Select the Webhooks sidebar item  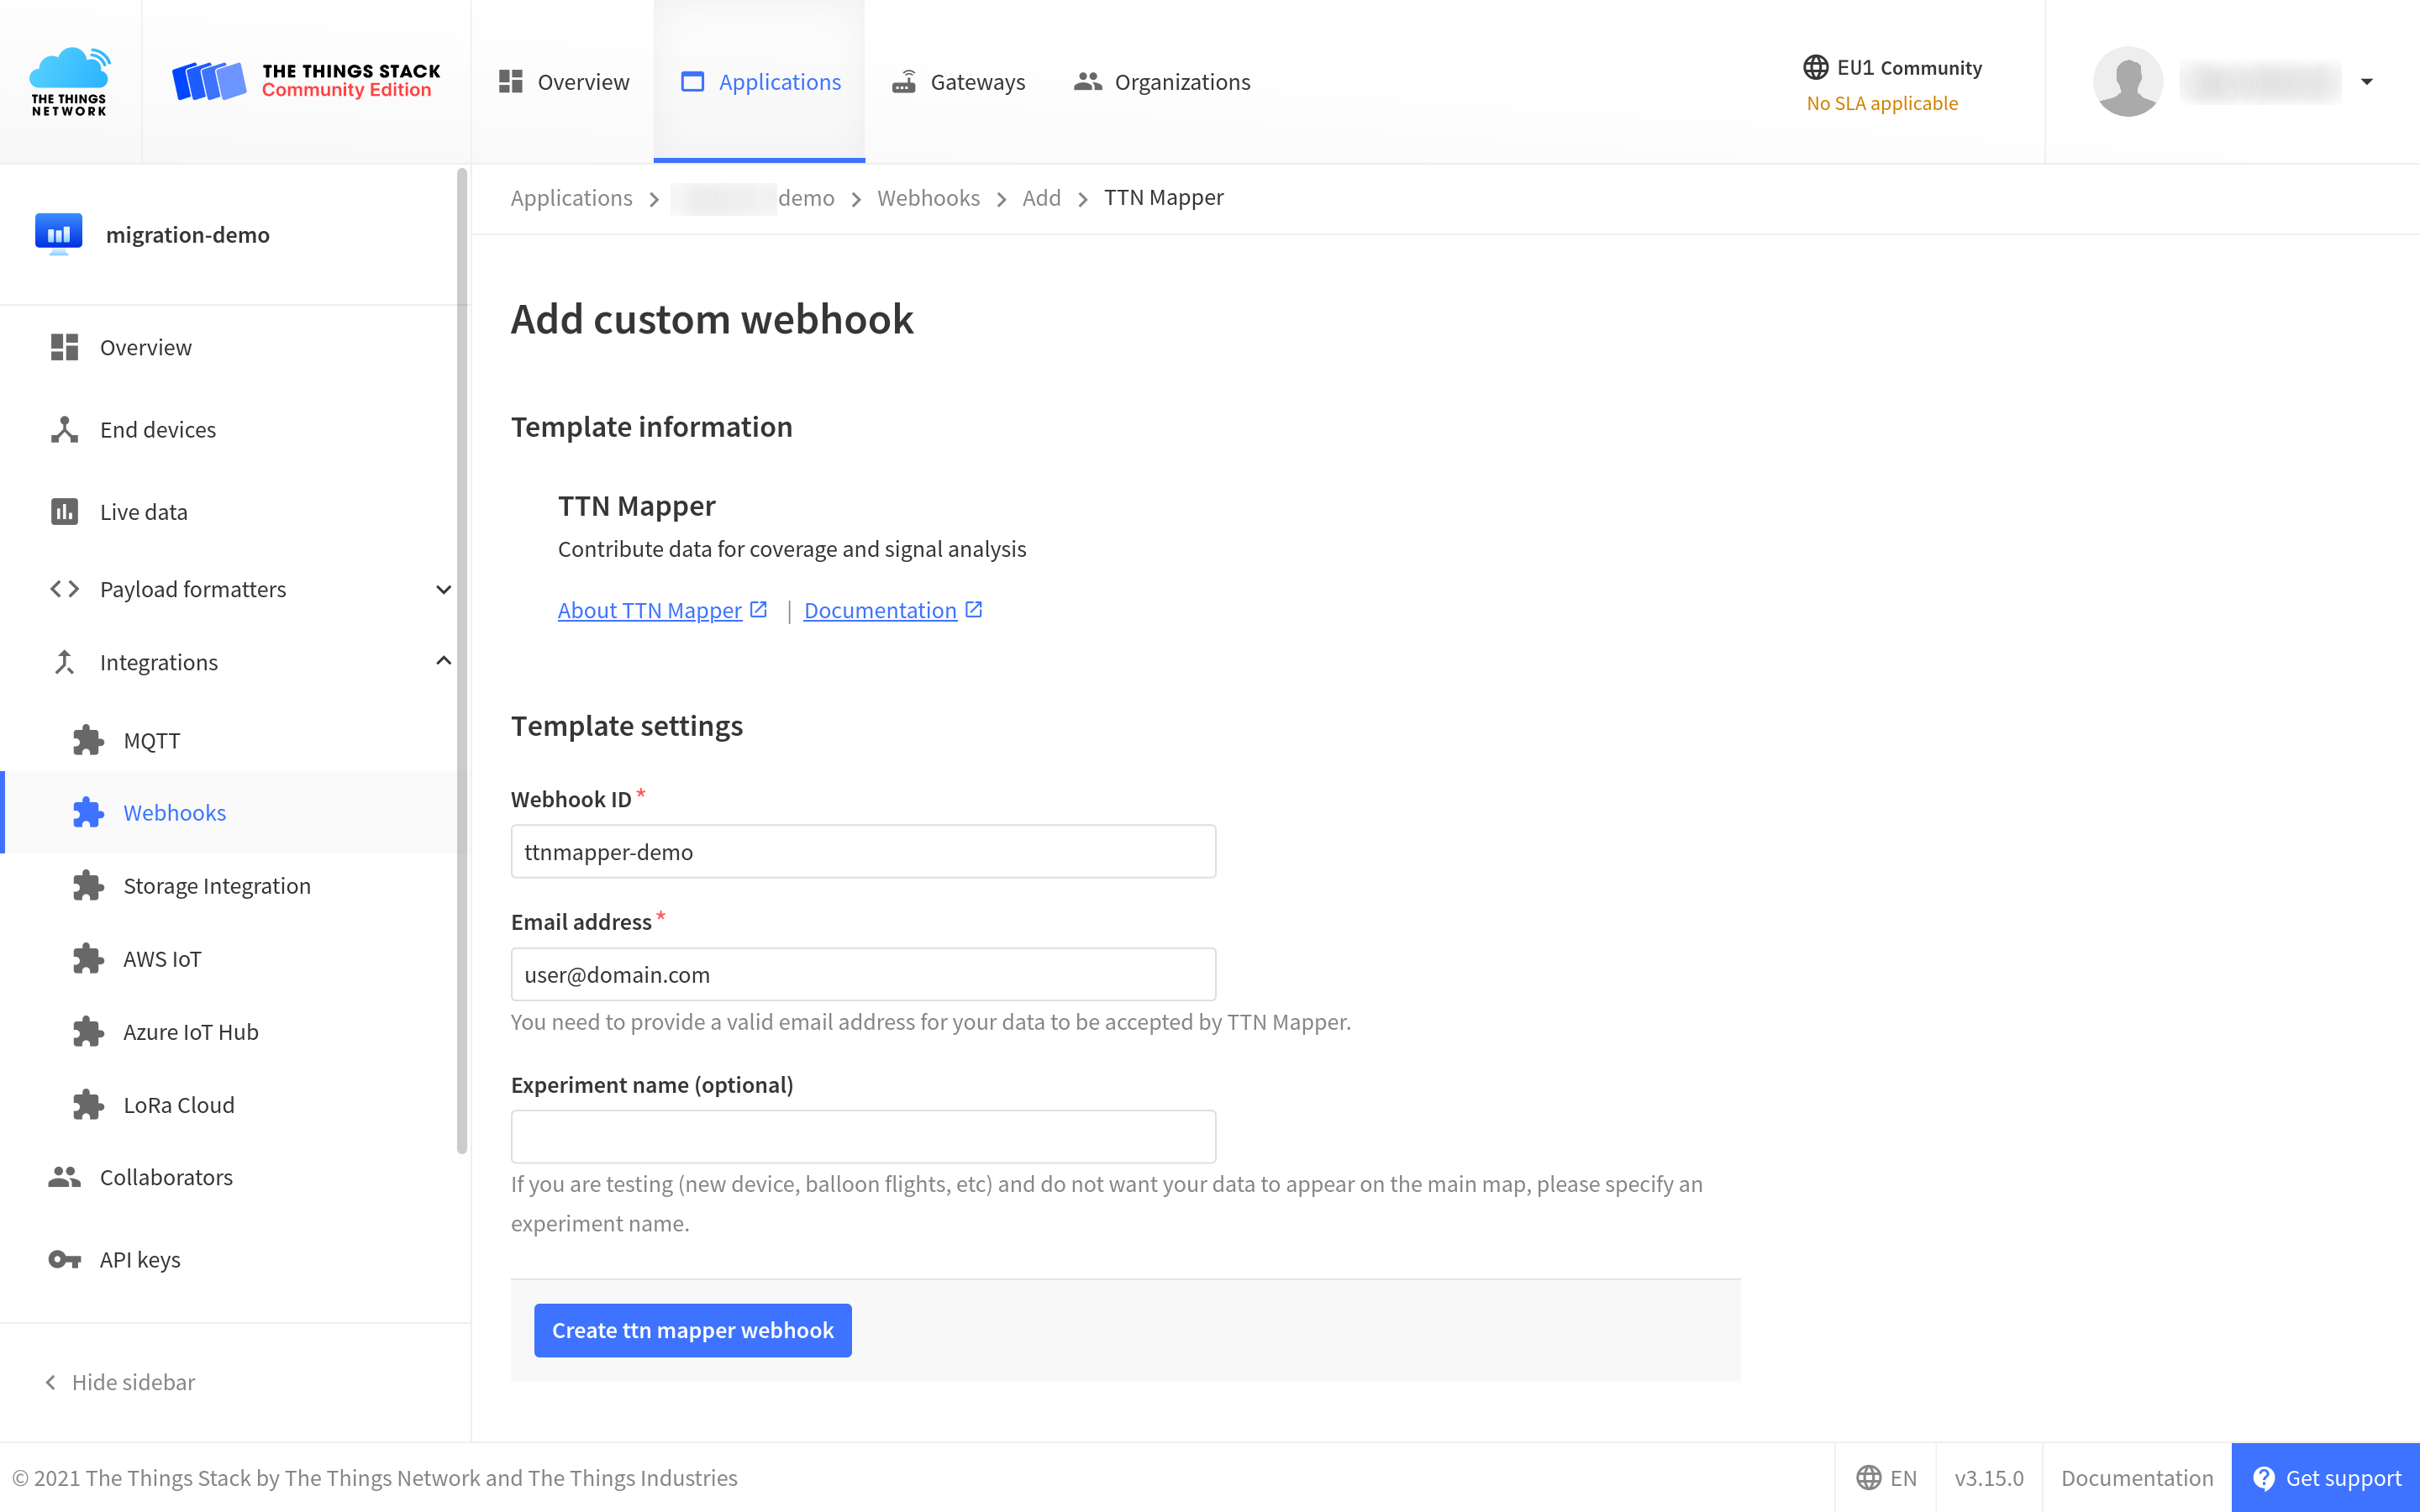click(x=174, y=812)
